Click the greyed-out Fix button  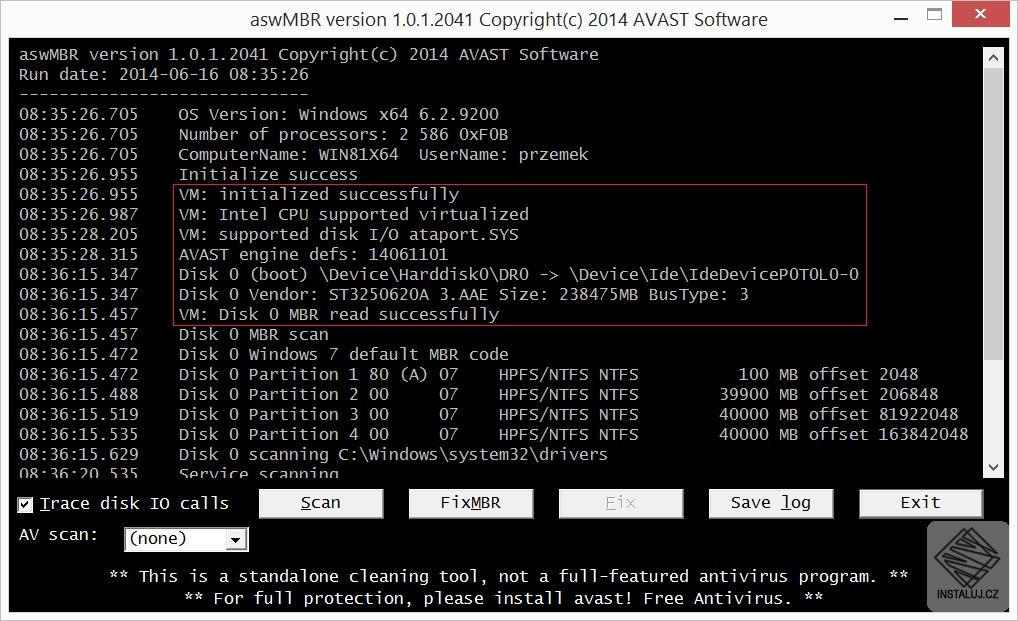620,503
